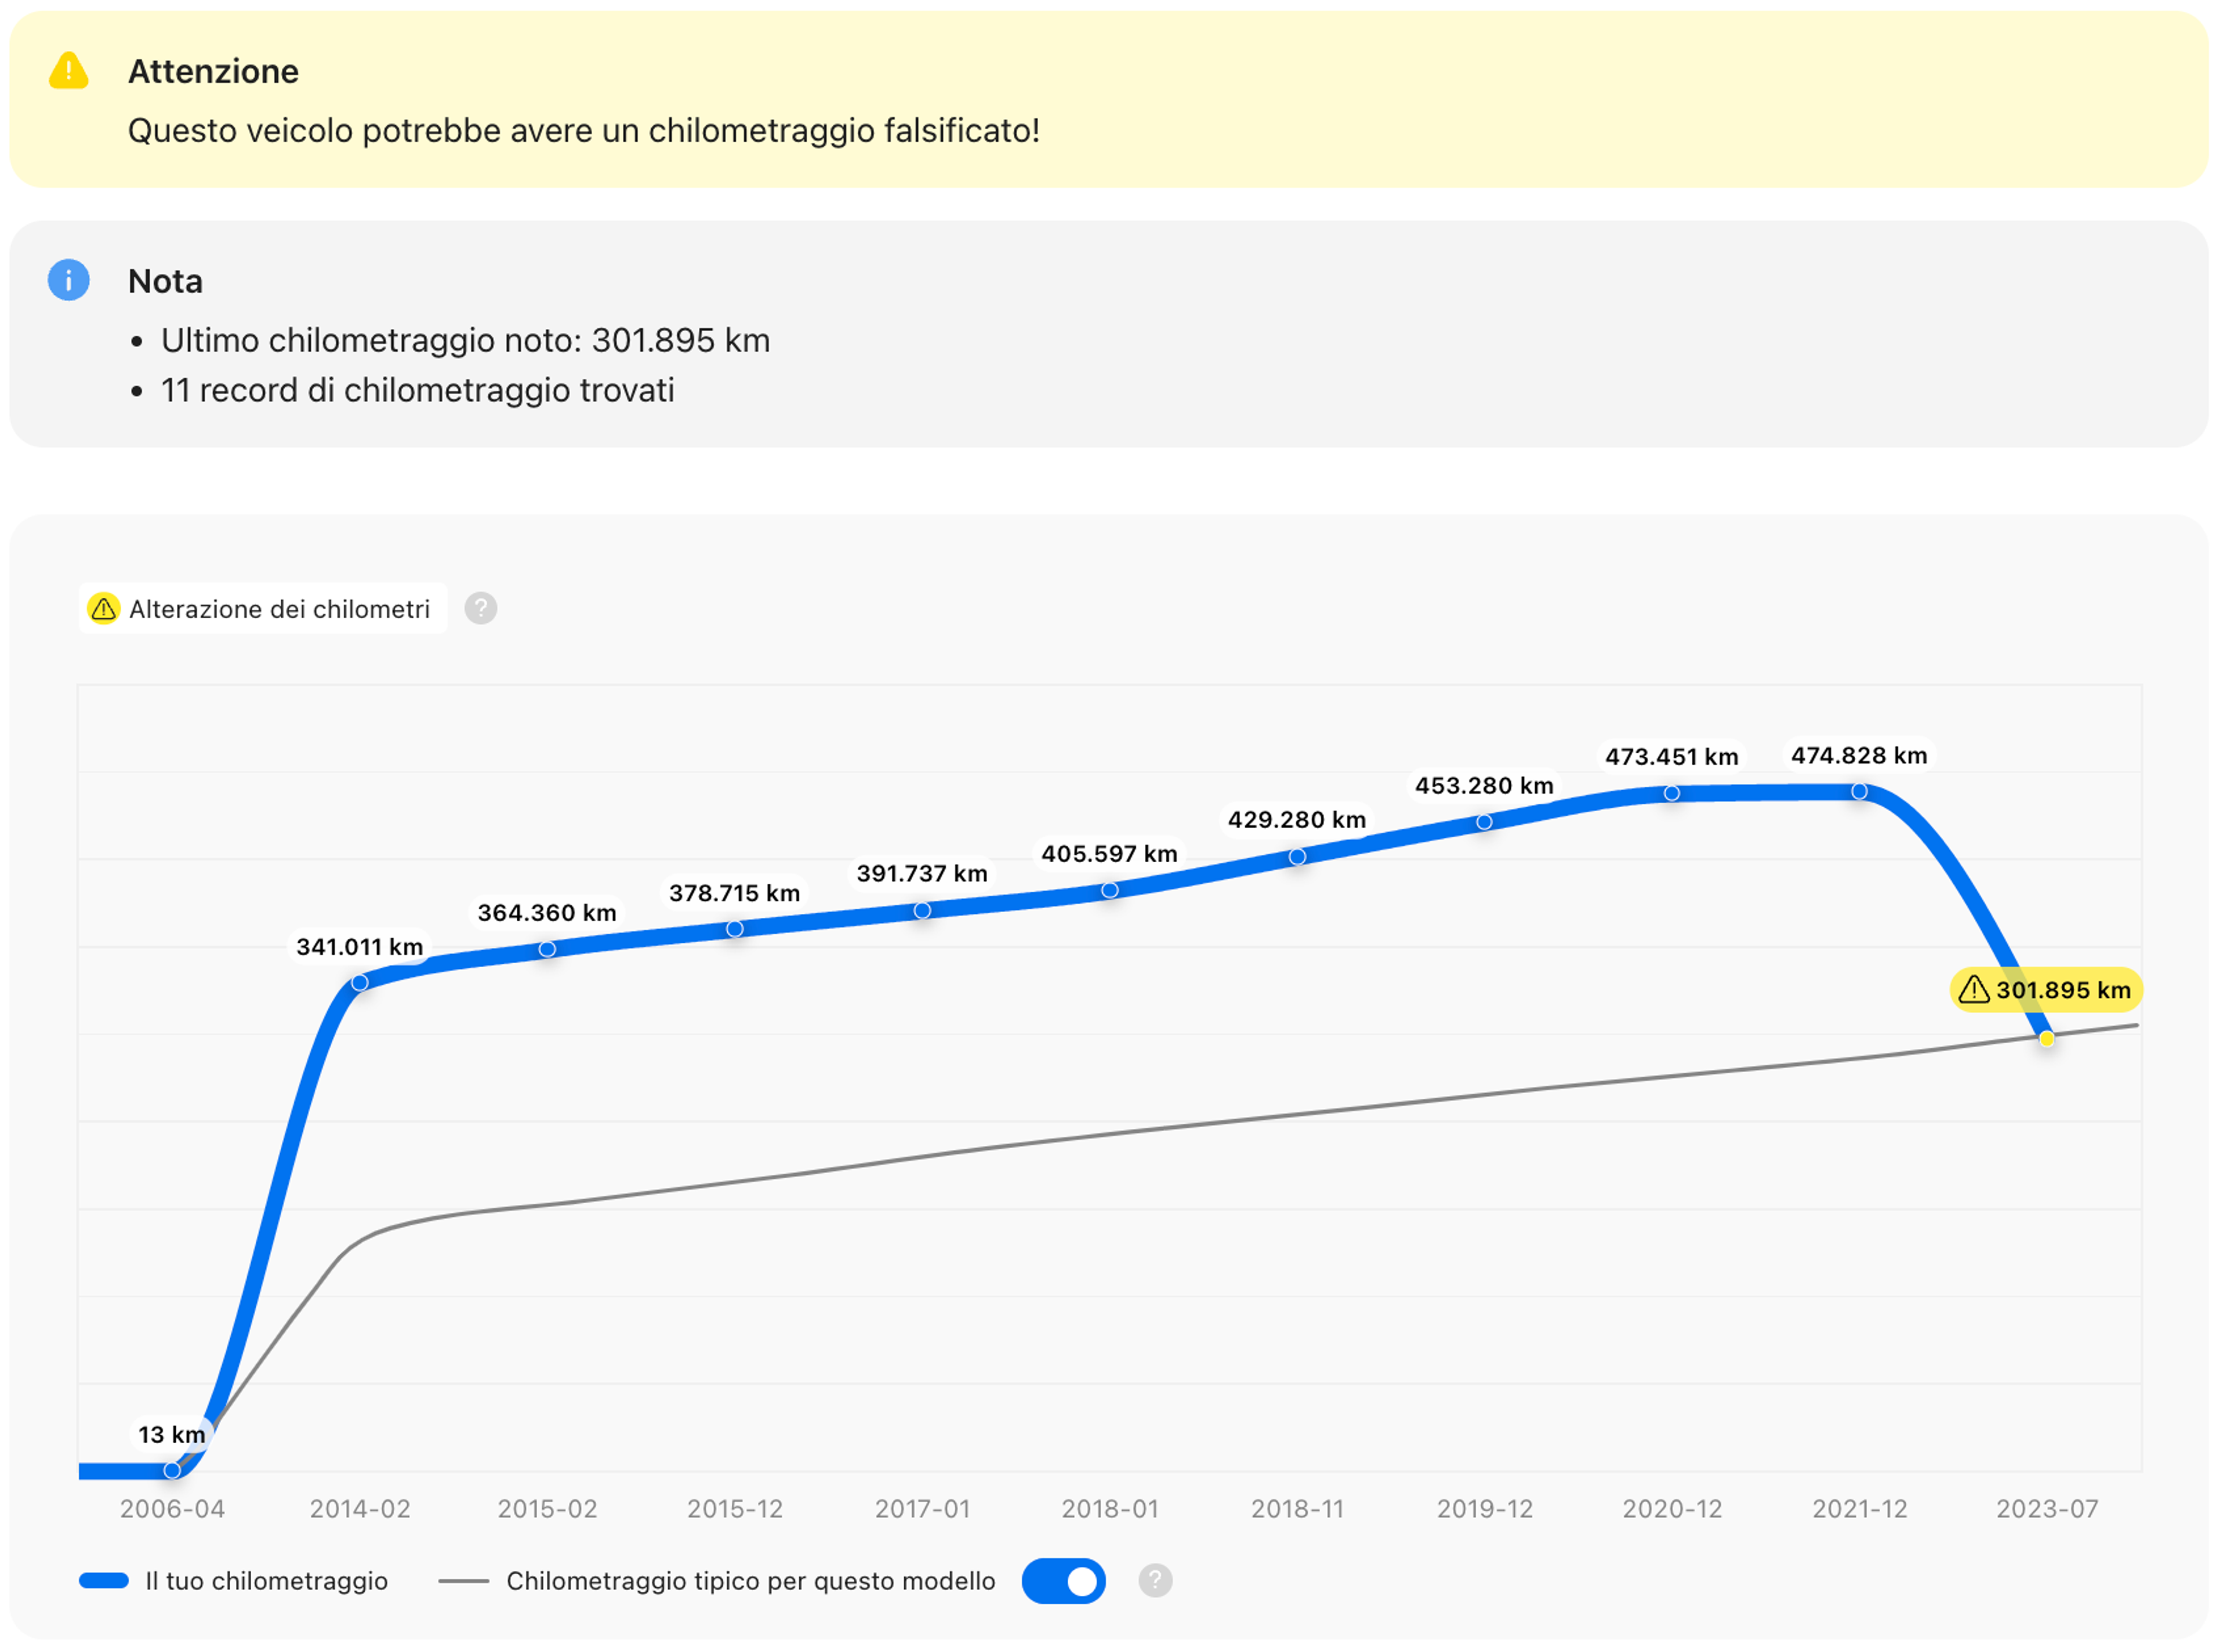The width and height of the screenshot is (2227, 1652).
Task: Click the 453.280 km value label
Action: click(x=1485, y=786)
